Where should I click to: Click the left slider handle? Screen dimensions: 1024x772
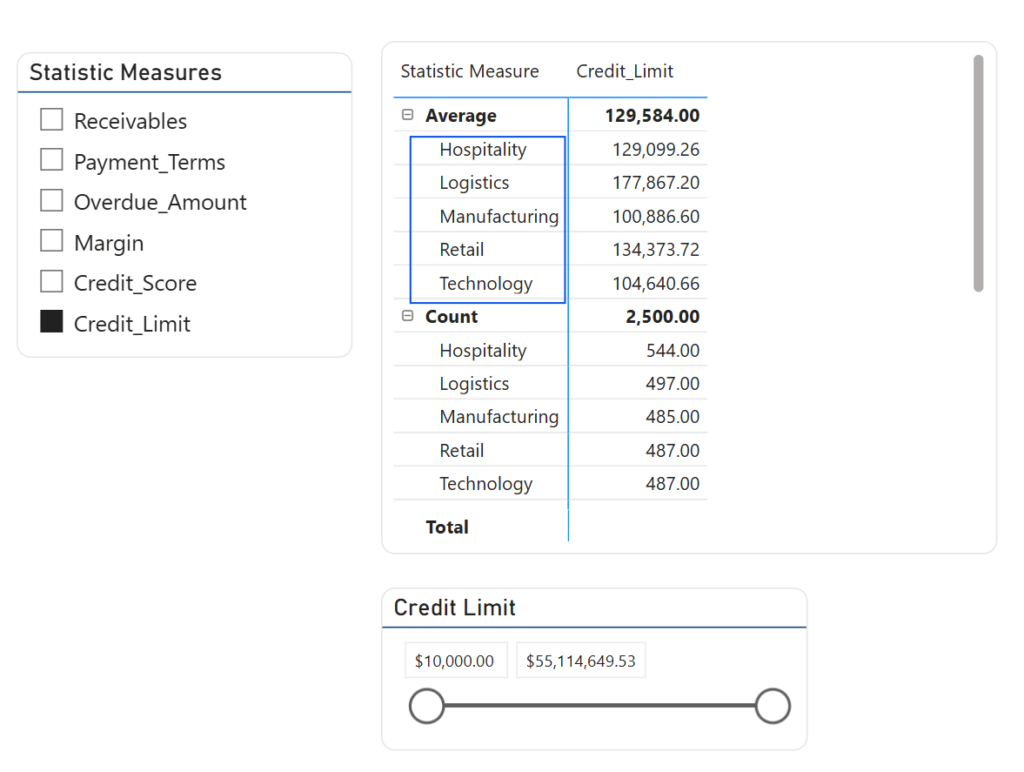click(427, 706)
